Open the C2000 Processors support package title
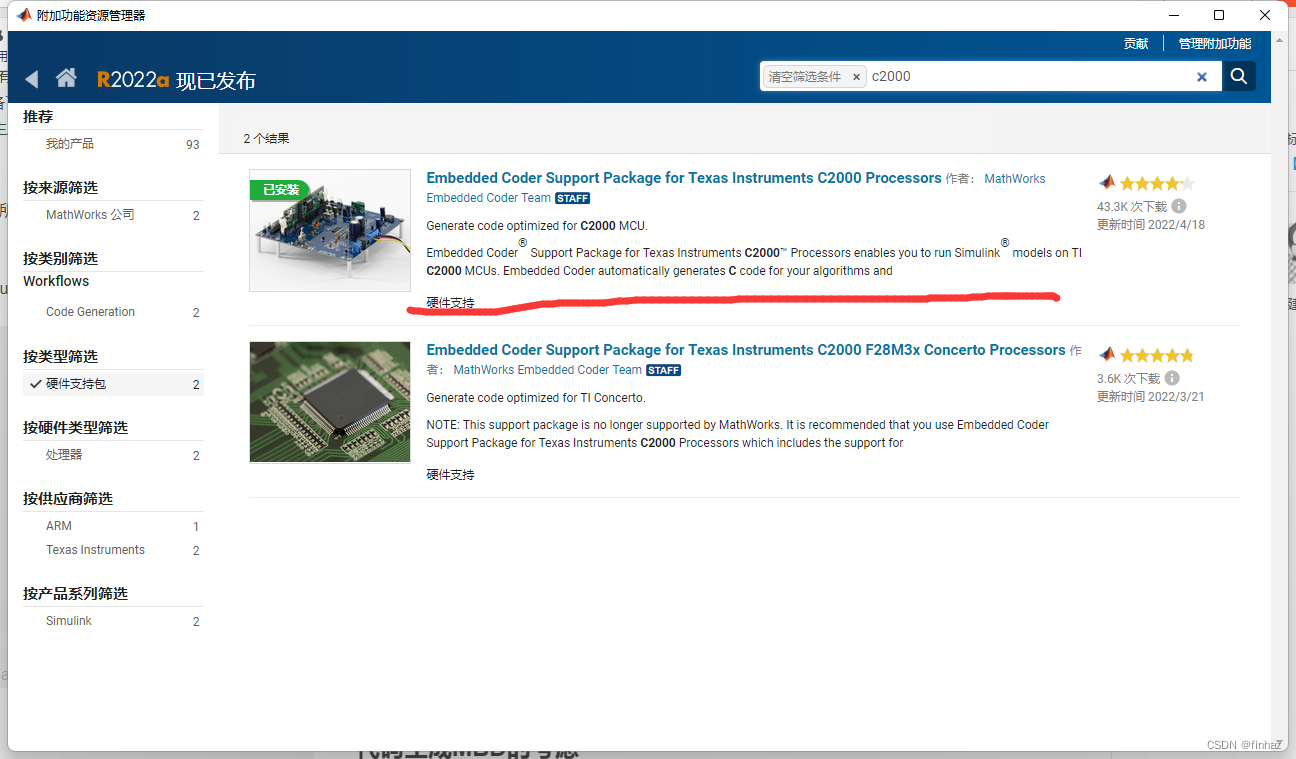Image resolution: width=1296 pixels, height=759 pixels. pyautogui.click(x=684, y=178)
